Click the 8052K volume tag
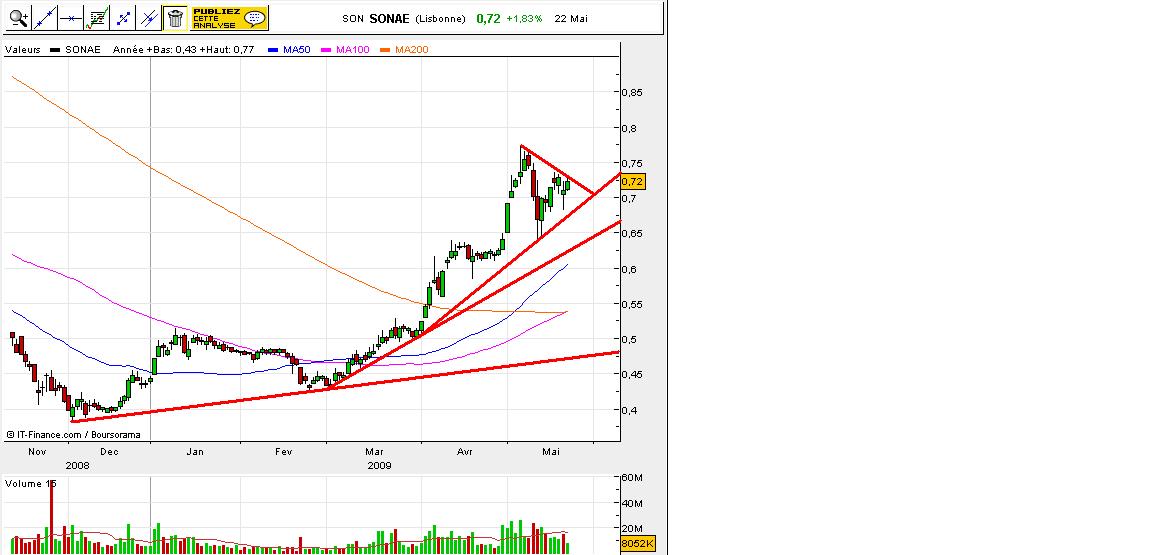Viewport: 1169px width, 555px height. coord(637,545)
